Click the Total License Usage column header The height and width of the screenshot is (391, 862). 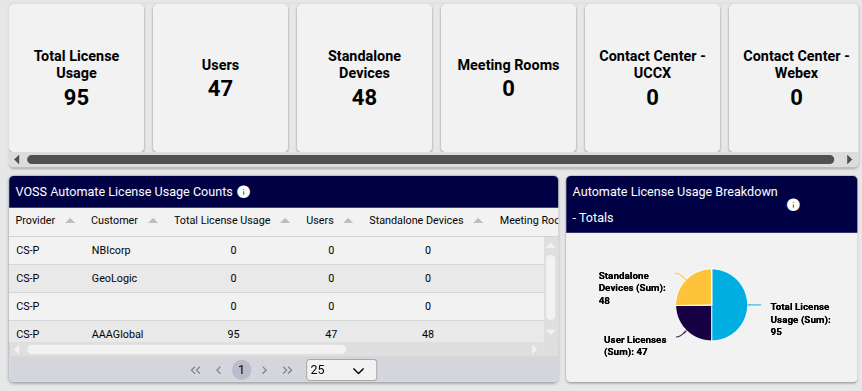point(222,221)
